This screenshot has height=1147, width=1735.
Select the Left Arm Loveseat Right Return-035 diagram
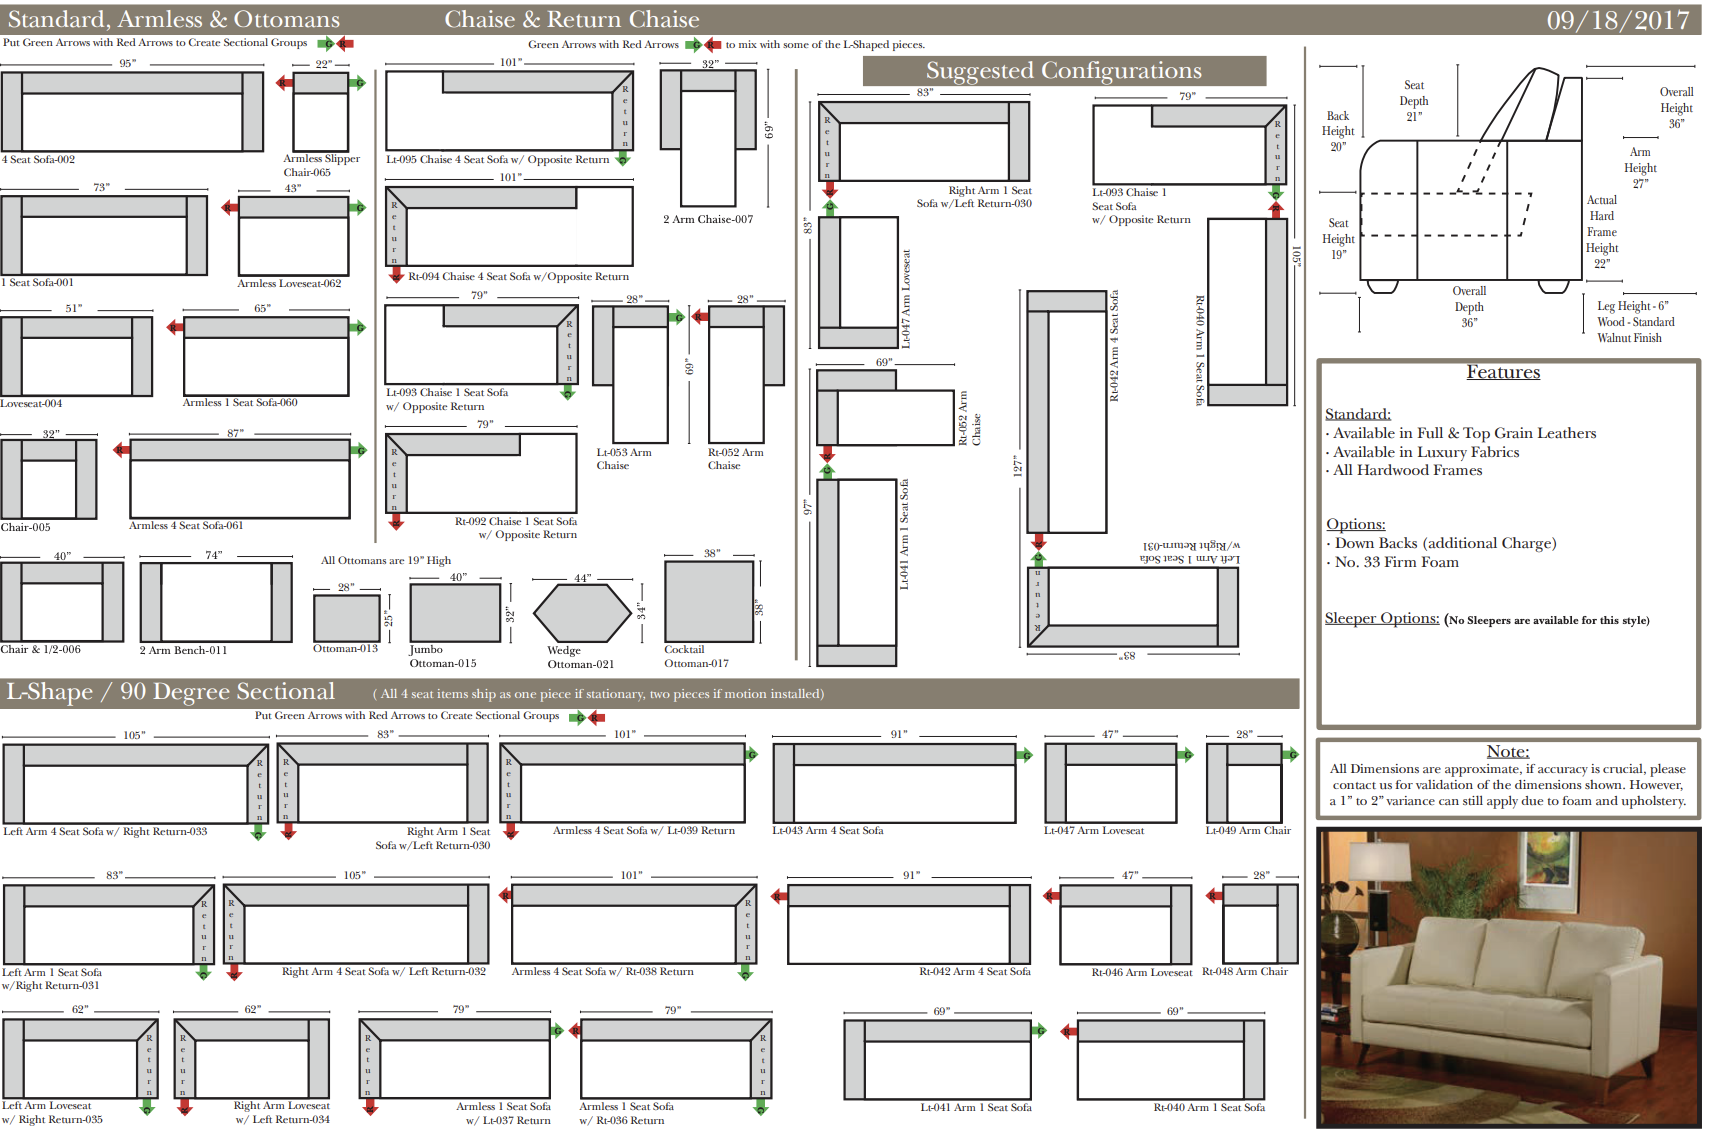(80, 1059)
